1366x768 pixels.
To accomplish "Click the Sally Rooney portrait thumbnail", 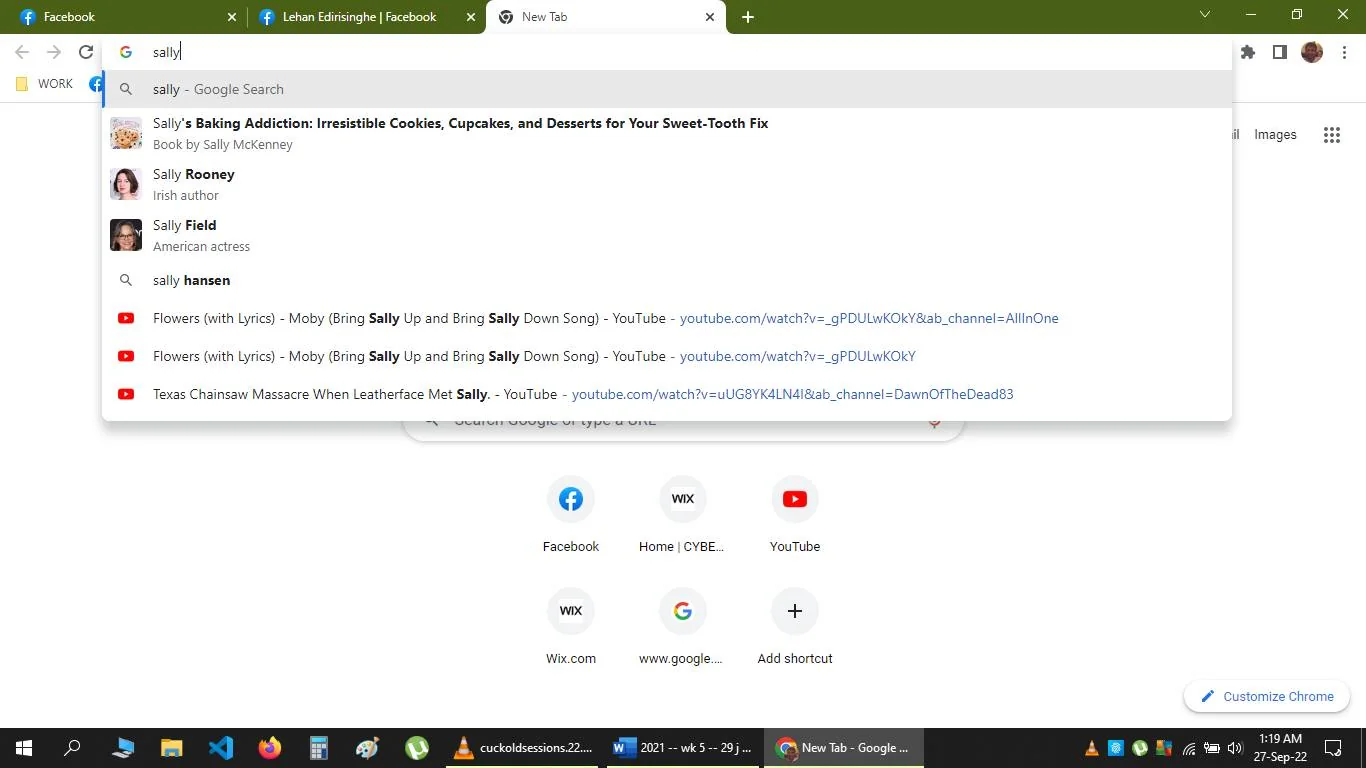I will tap(126, 184).
